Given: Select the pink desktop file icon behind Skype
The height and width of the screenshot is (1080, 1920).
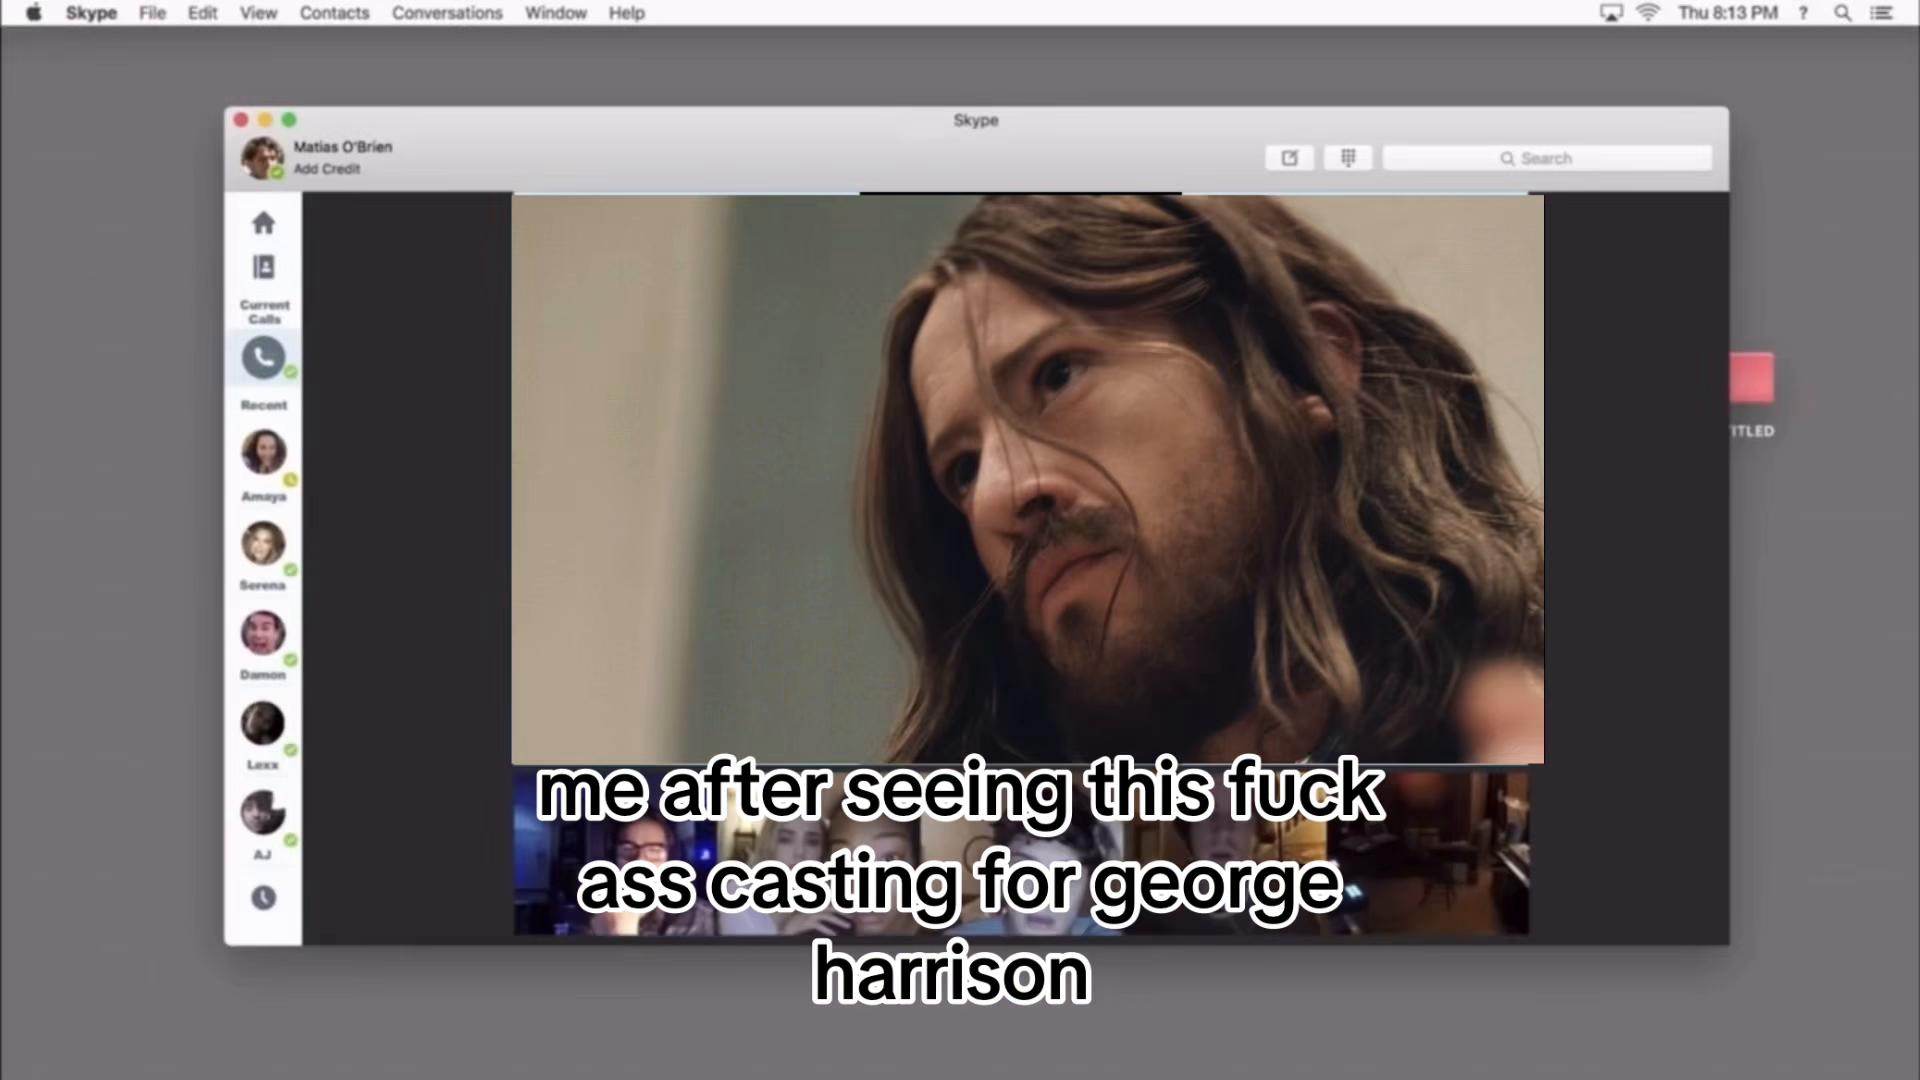Looking at the screenshot, I should pos(1752,378).
